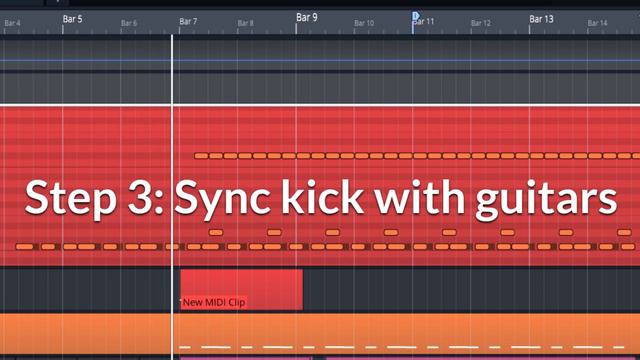Click the New MIDI Clip name label
The height and width of the screenshot is (360, 640).
click(x=214, y=302)
